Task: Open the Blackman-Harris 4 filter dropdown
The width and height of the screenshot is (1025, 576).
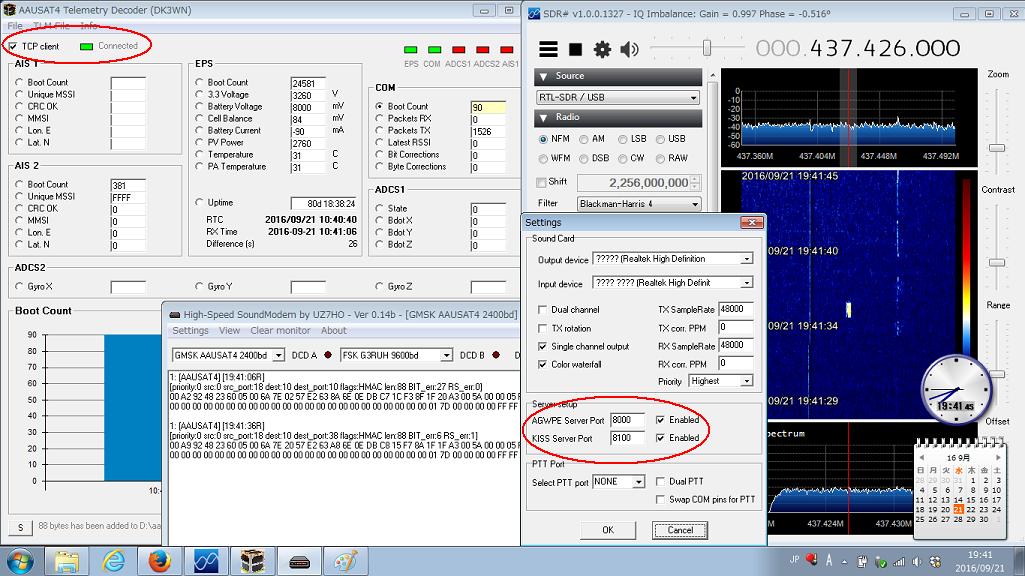Action: coord(639,203)
